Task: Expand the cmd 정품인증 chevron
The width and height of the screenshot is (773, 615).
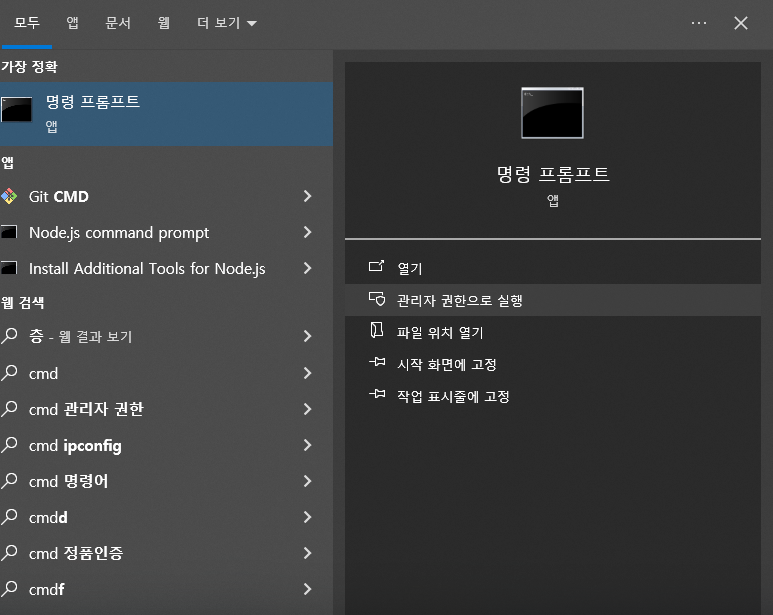Action: pyautogui.click(x=308, y=553)
